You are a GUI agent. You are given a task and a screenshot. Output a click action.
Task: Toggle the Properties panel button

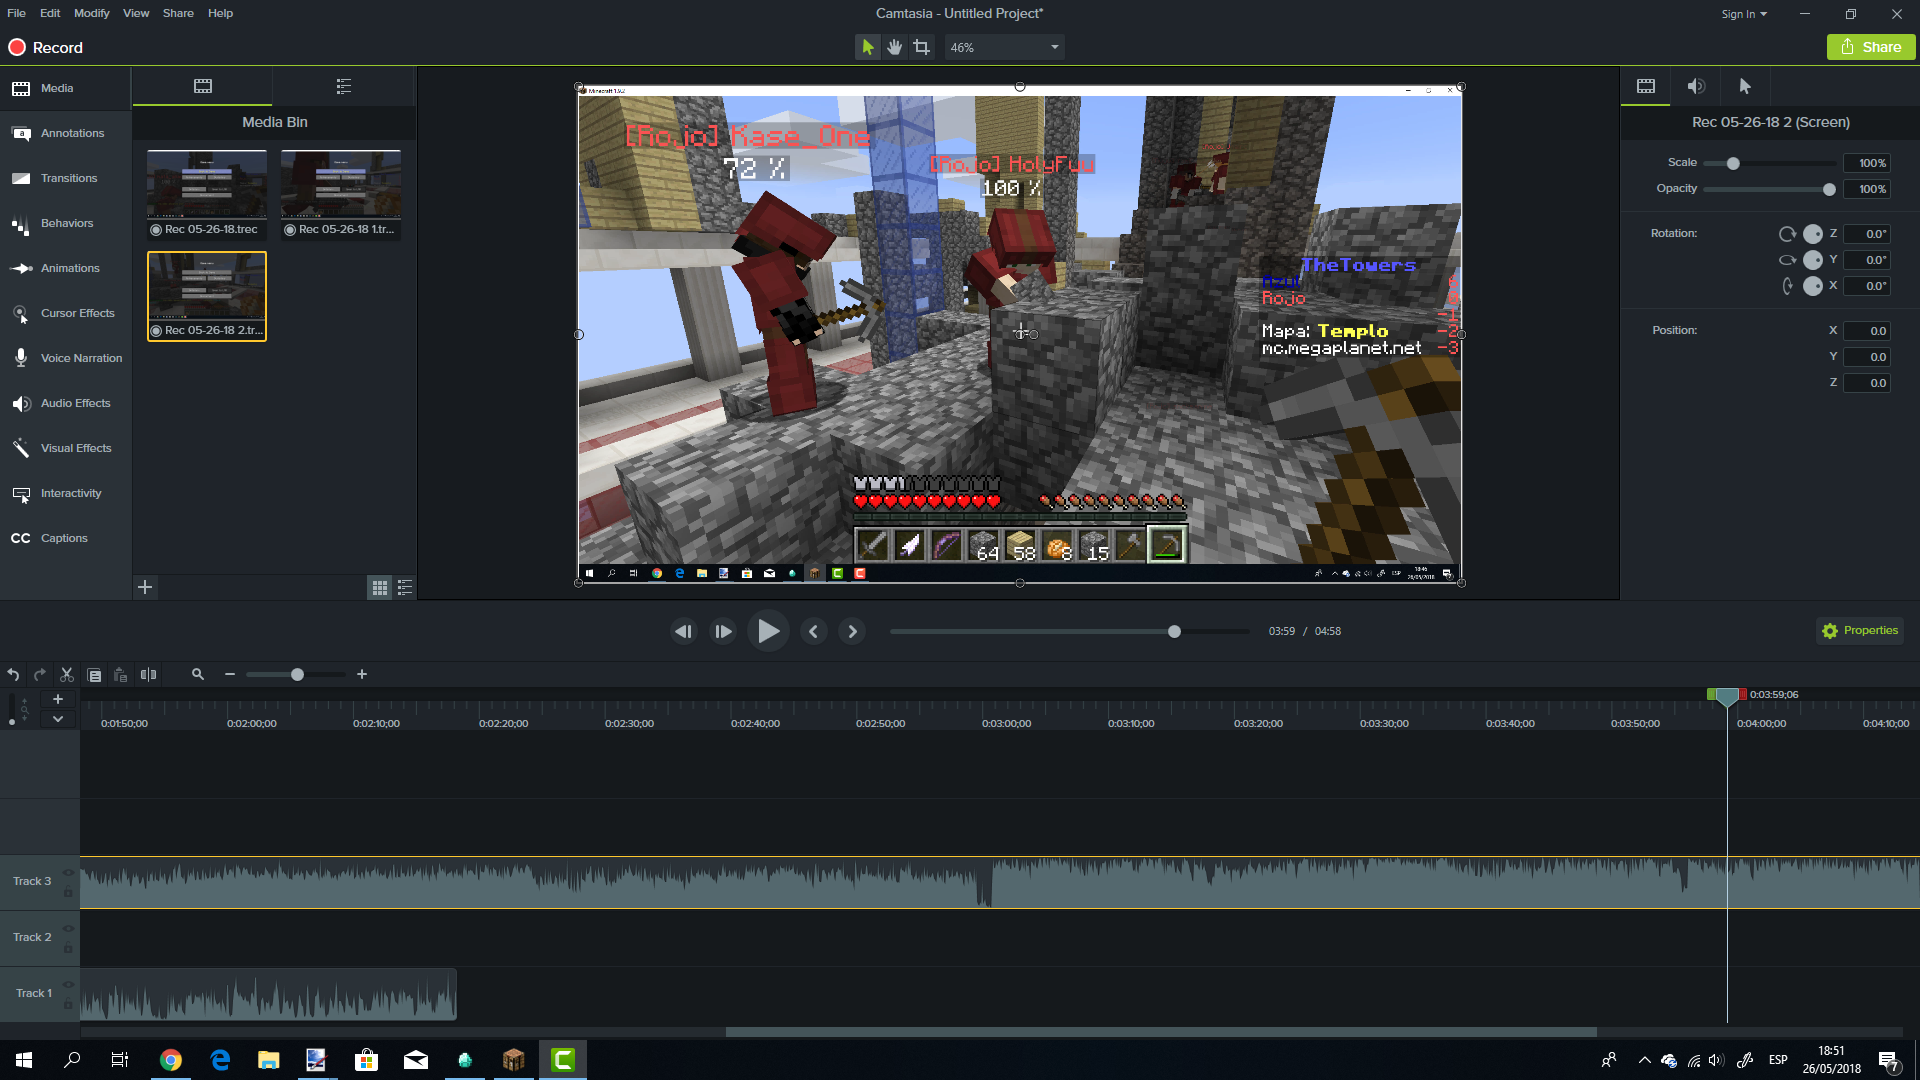(1860, 630)
